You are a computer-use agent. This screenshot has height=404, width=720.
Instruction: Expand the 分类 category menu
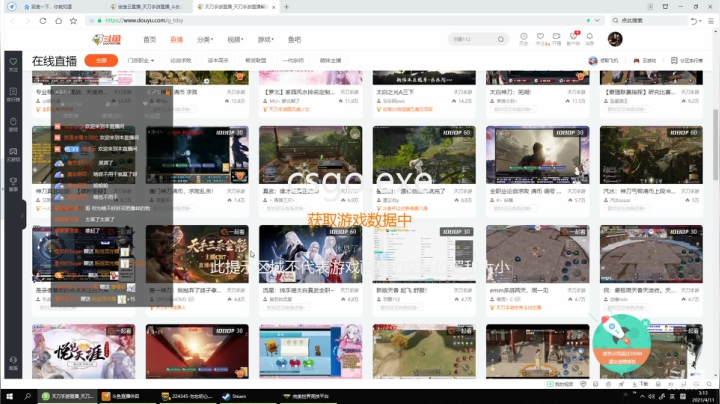pos(205,39)
